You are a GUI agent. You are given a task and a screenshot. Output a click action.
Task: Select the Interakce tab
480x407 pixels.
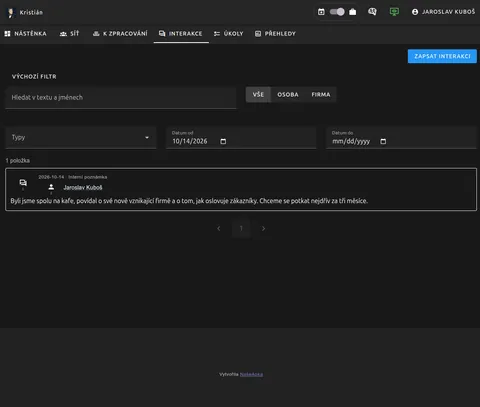(181, 34)
